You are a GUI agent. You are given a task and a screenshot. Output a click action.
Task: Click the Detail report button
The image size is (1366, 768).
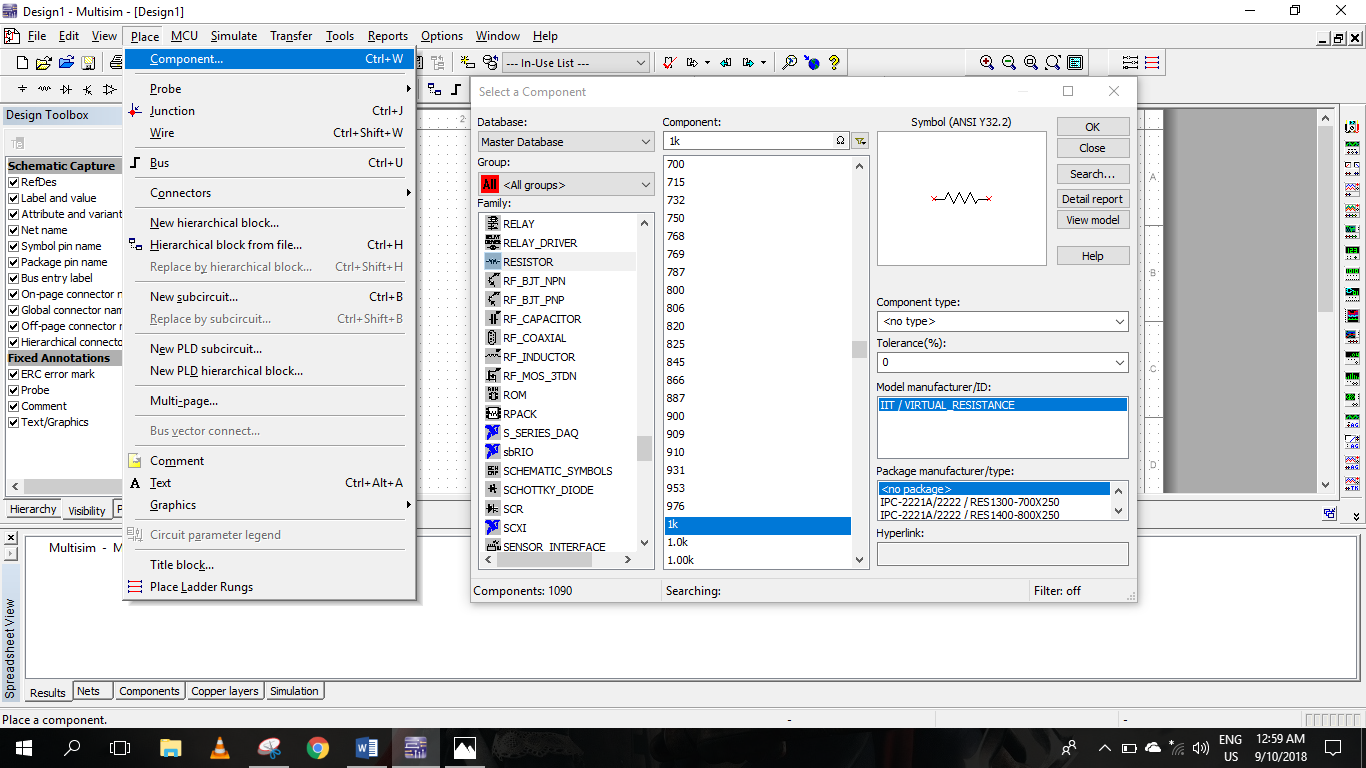coord(1093,199)
